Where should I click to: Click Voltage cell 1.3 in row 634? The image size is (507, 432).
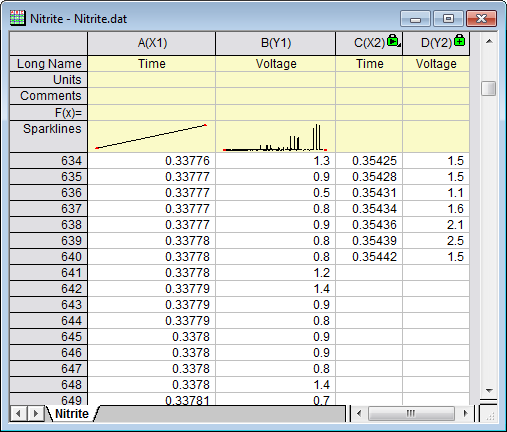point(276,161)
